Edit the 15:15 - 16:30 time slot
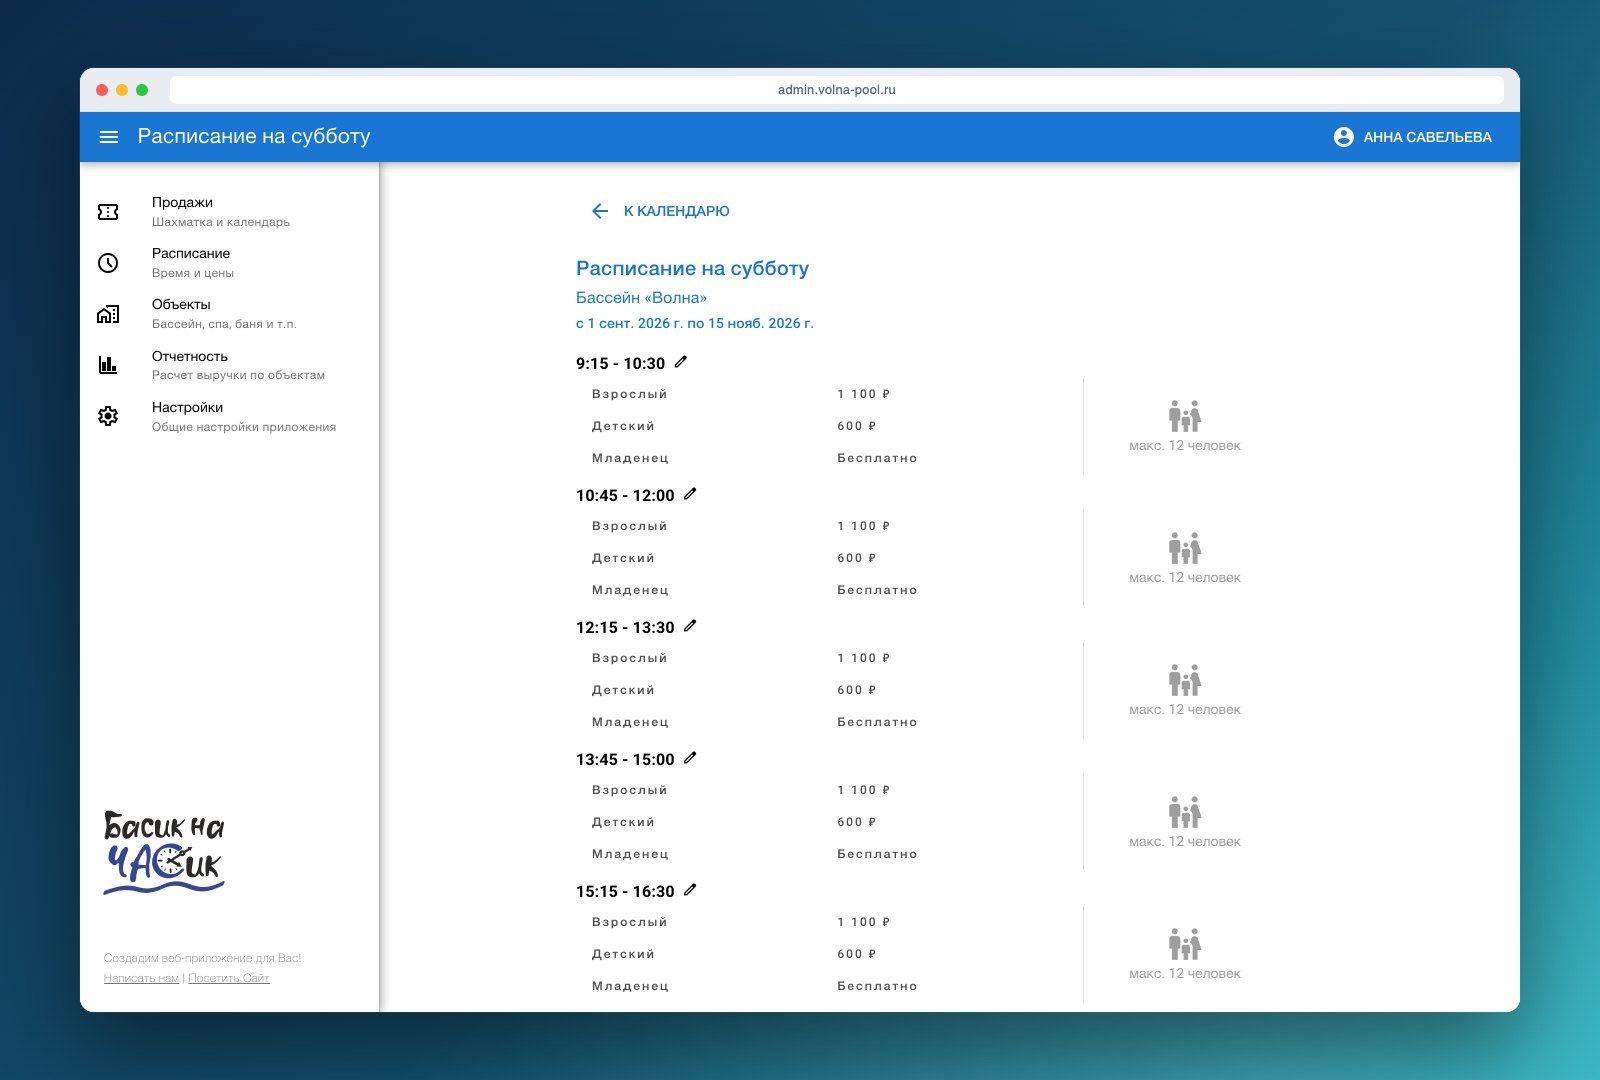Screen dimensions: 1600x1080 click(x=690, y=890)
